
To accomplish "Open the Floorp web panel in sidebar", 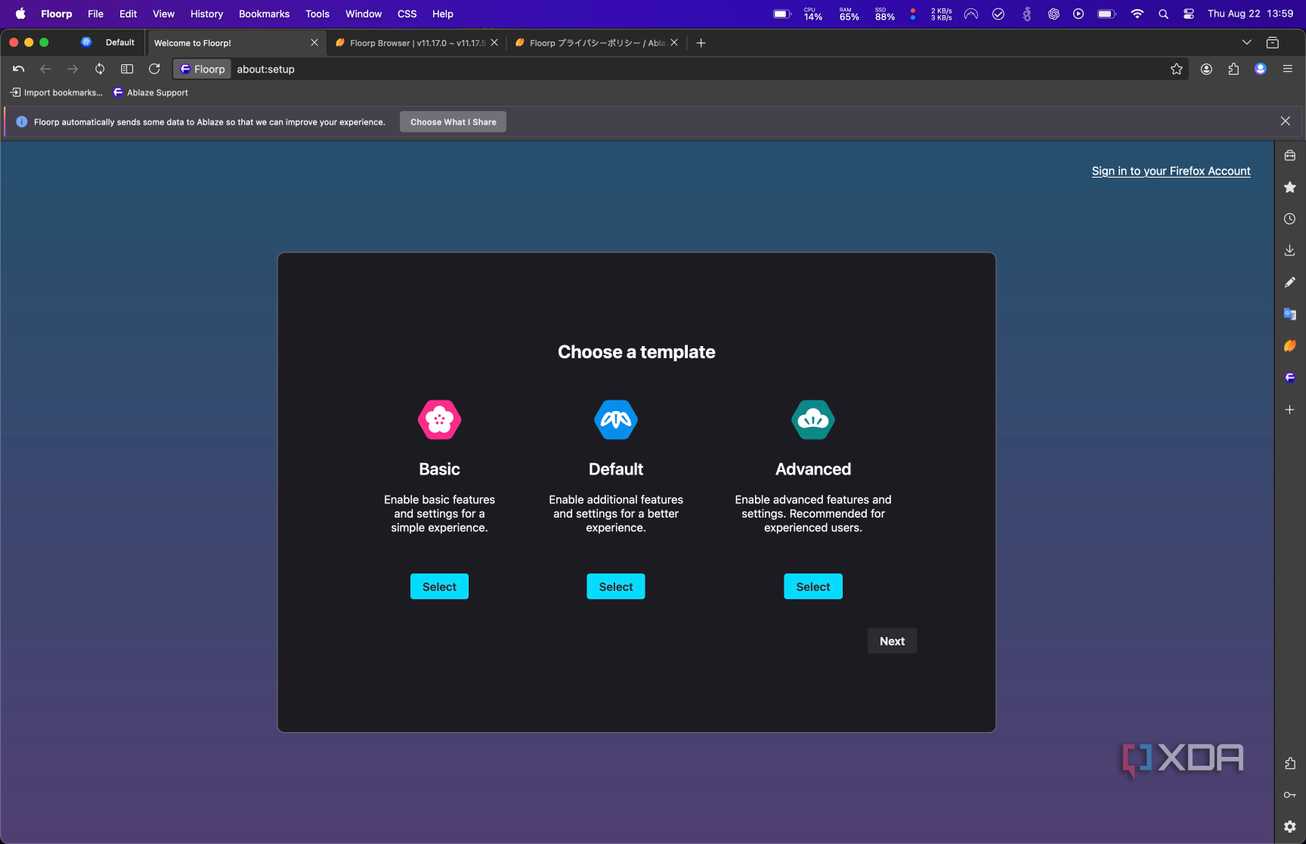I will 1290,378.
